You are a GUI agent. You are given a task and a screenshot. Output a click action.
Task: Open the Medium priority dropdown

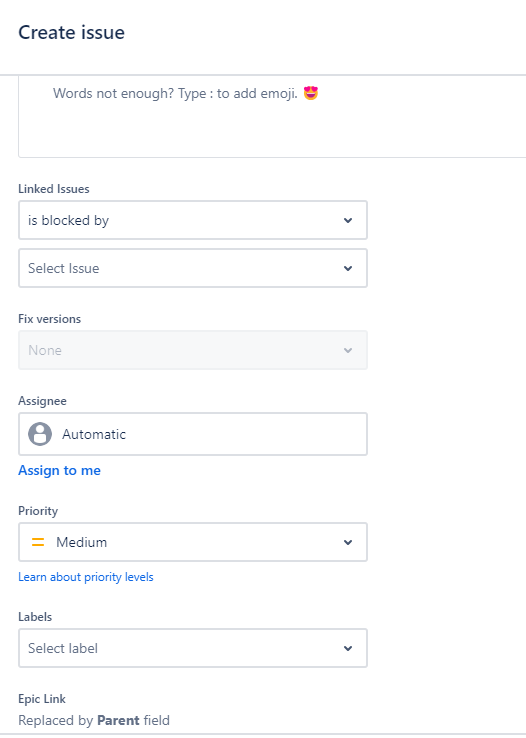[x=193, y=542]
